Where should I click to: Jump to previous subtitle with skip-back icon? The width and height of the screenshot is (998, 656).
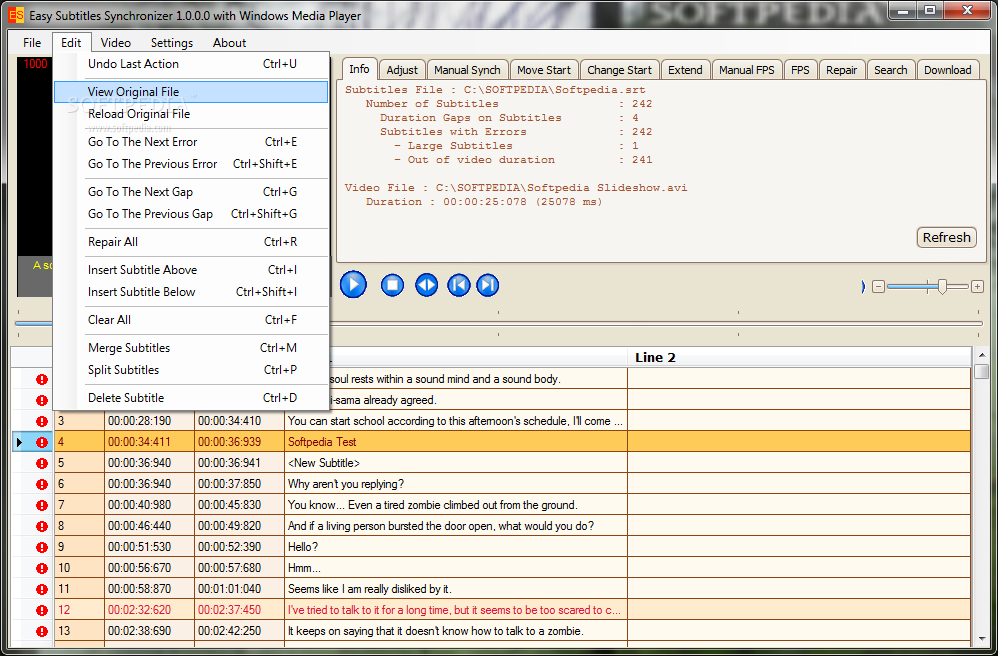pyautogui.click(x=458, y=284)
